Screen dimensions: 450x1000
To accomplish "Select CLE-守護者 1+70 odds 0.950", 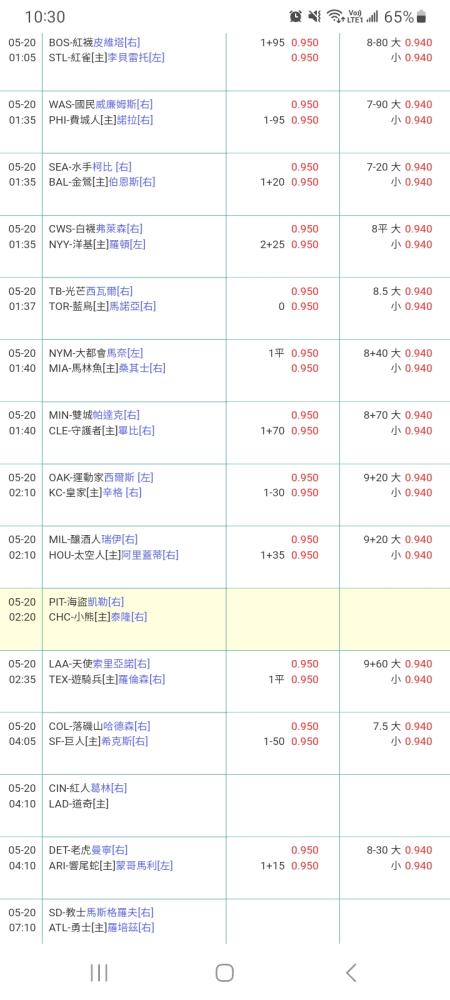I will click(289, 430).
